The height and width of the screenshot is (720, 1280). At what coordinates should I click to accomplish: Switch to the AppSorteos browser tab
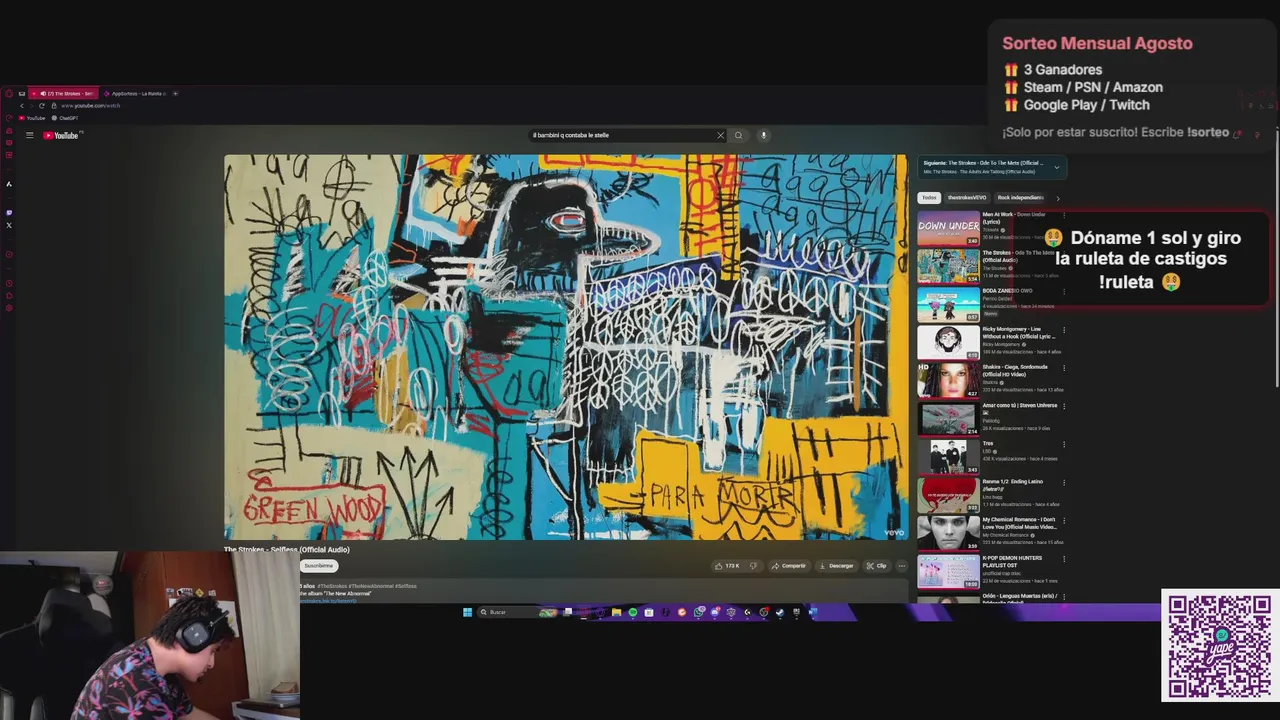tap(135, 93)
